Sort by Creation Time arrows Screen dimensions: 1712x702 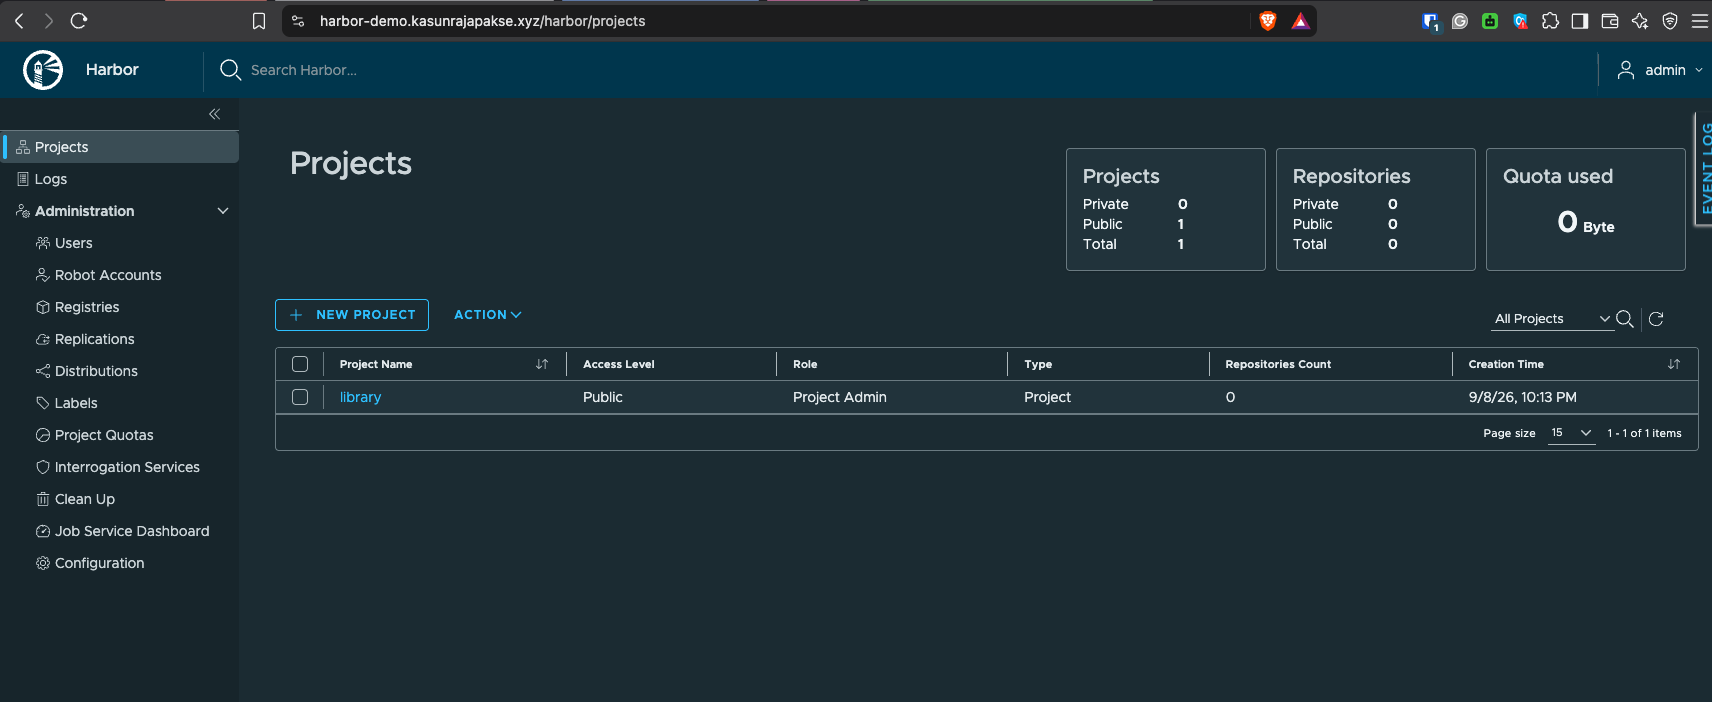pos(1674,364)
